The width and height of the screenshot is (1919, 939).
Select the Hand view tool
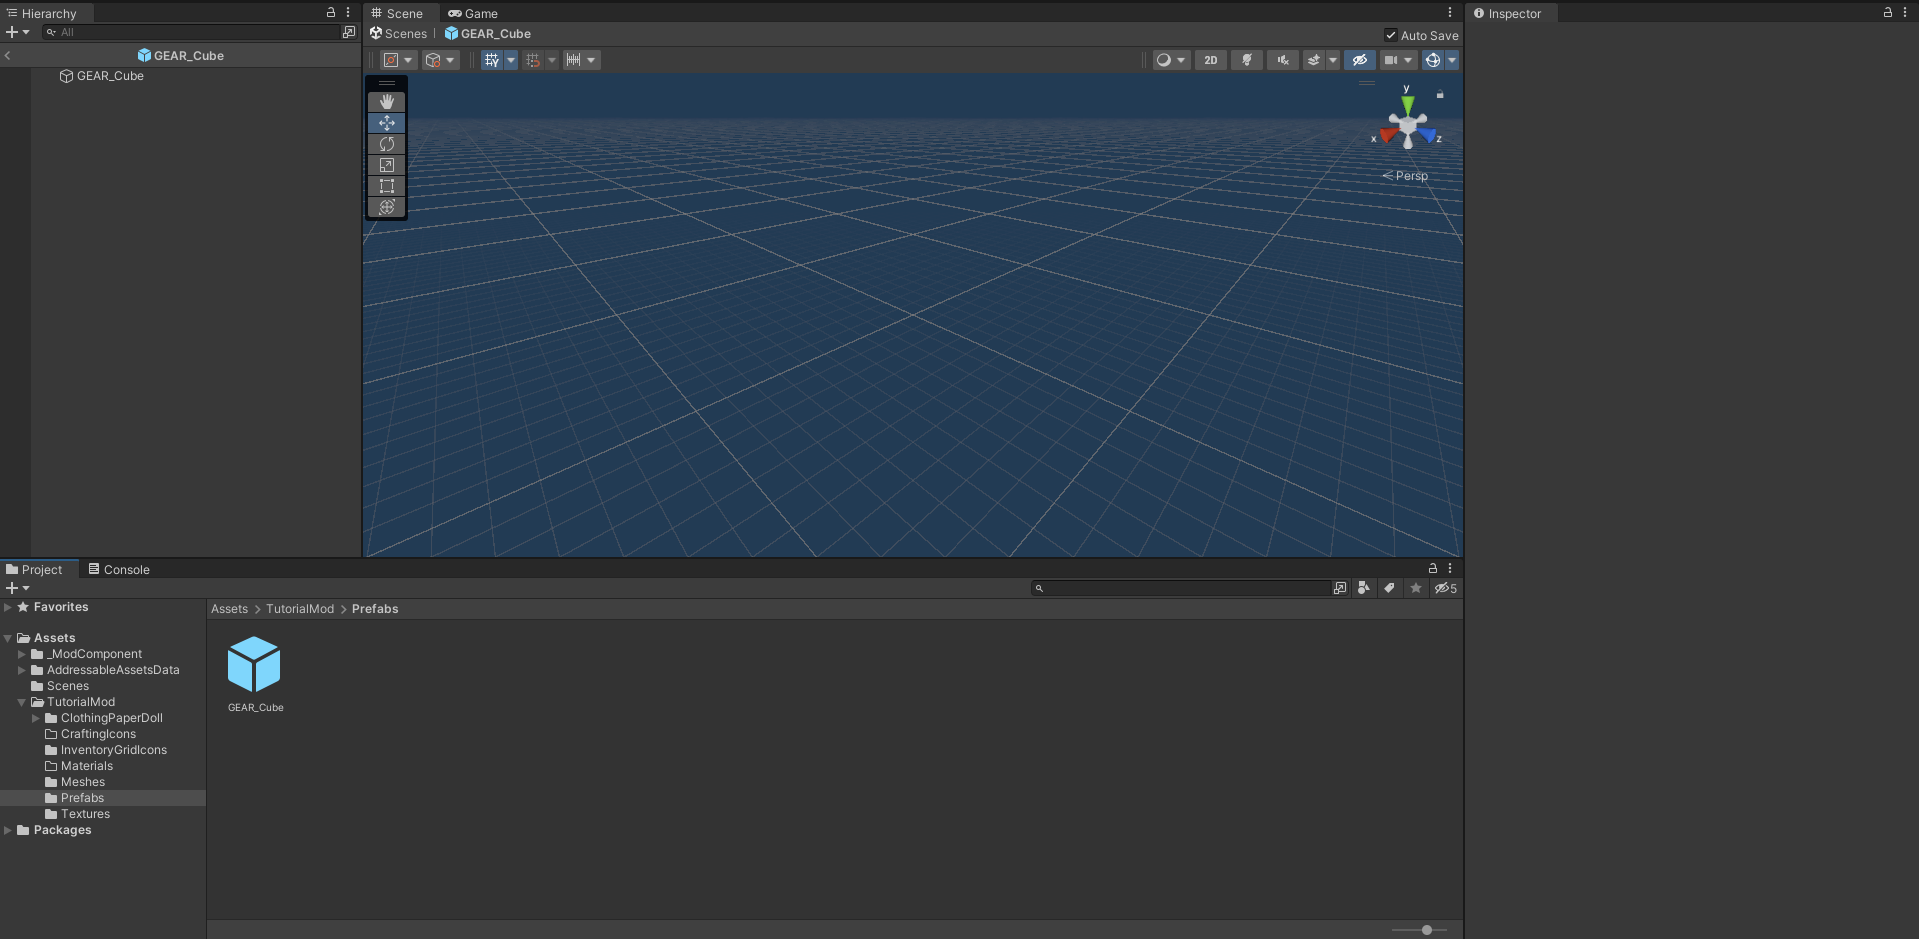(x=387, y=102)
